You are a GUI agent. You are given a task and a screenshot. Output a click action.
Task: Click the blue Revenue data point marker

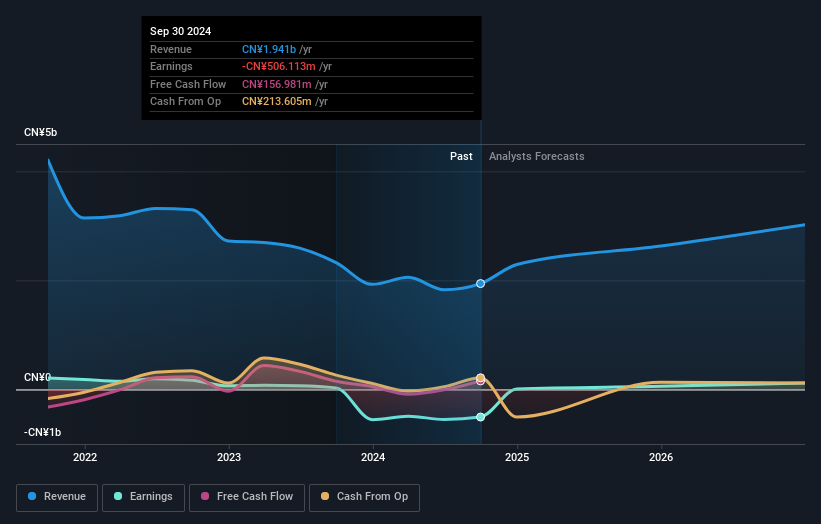point(480,284)
